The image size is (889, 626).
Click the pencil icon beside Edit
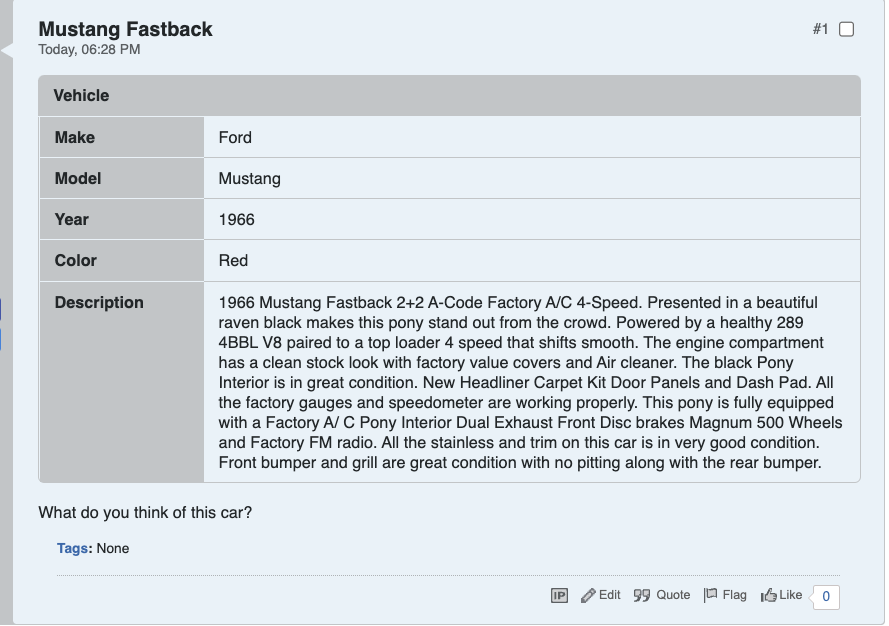tap(588, 595)
